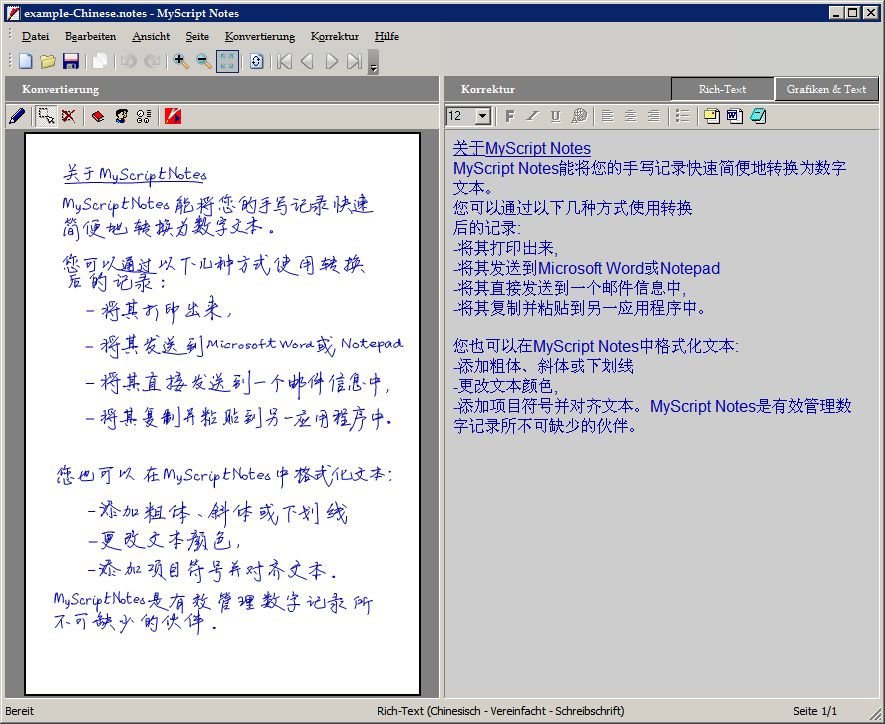Click the greyed copy pages icon
This screenshot has width=885, height=724.
[100, 61]
